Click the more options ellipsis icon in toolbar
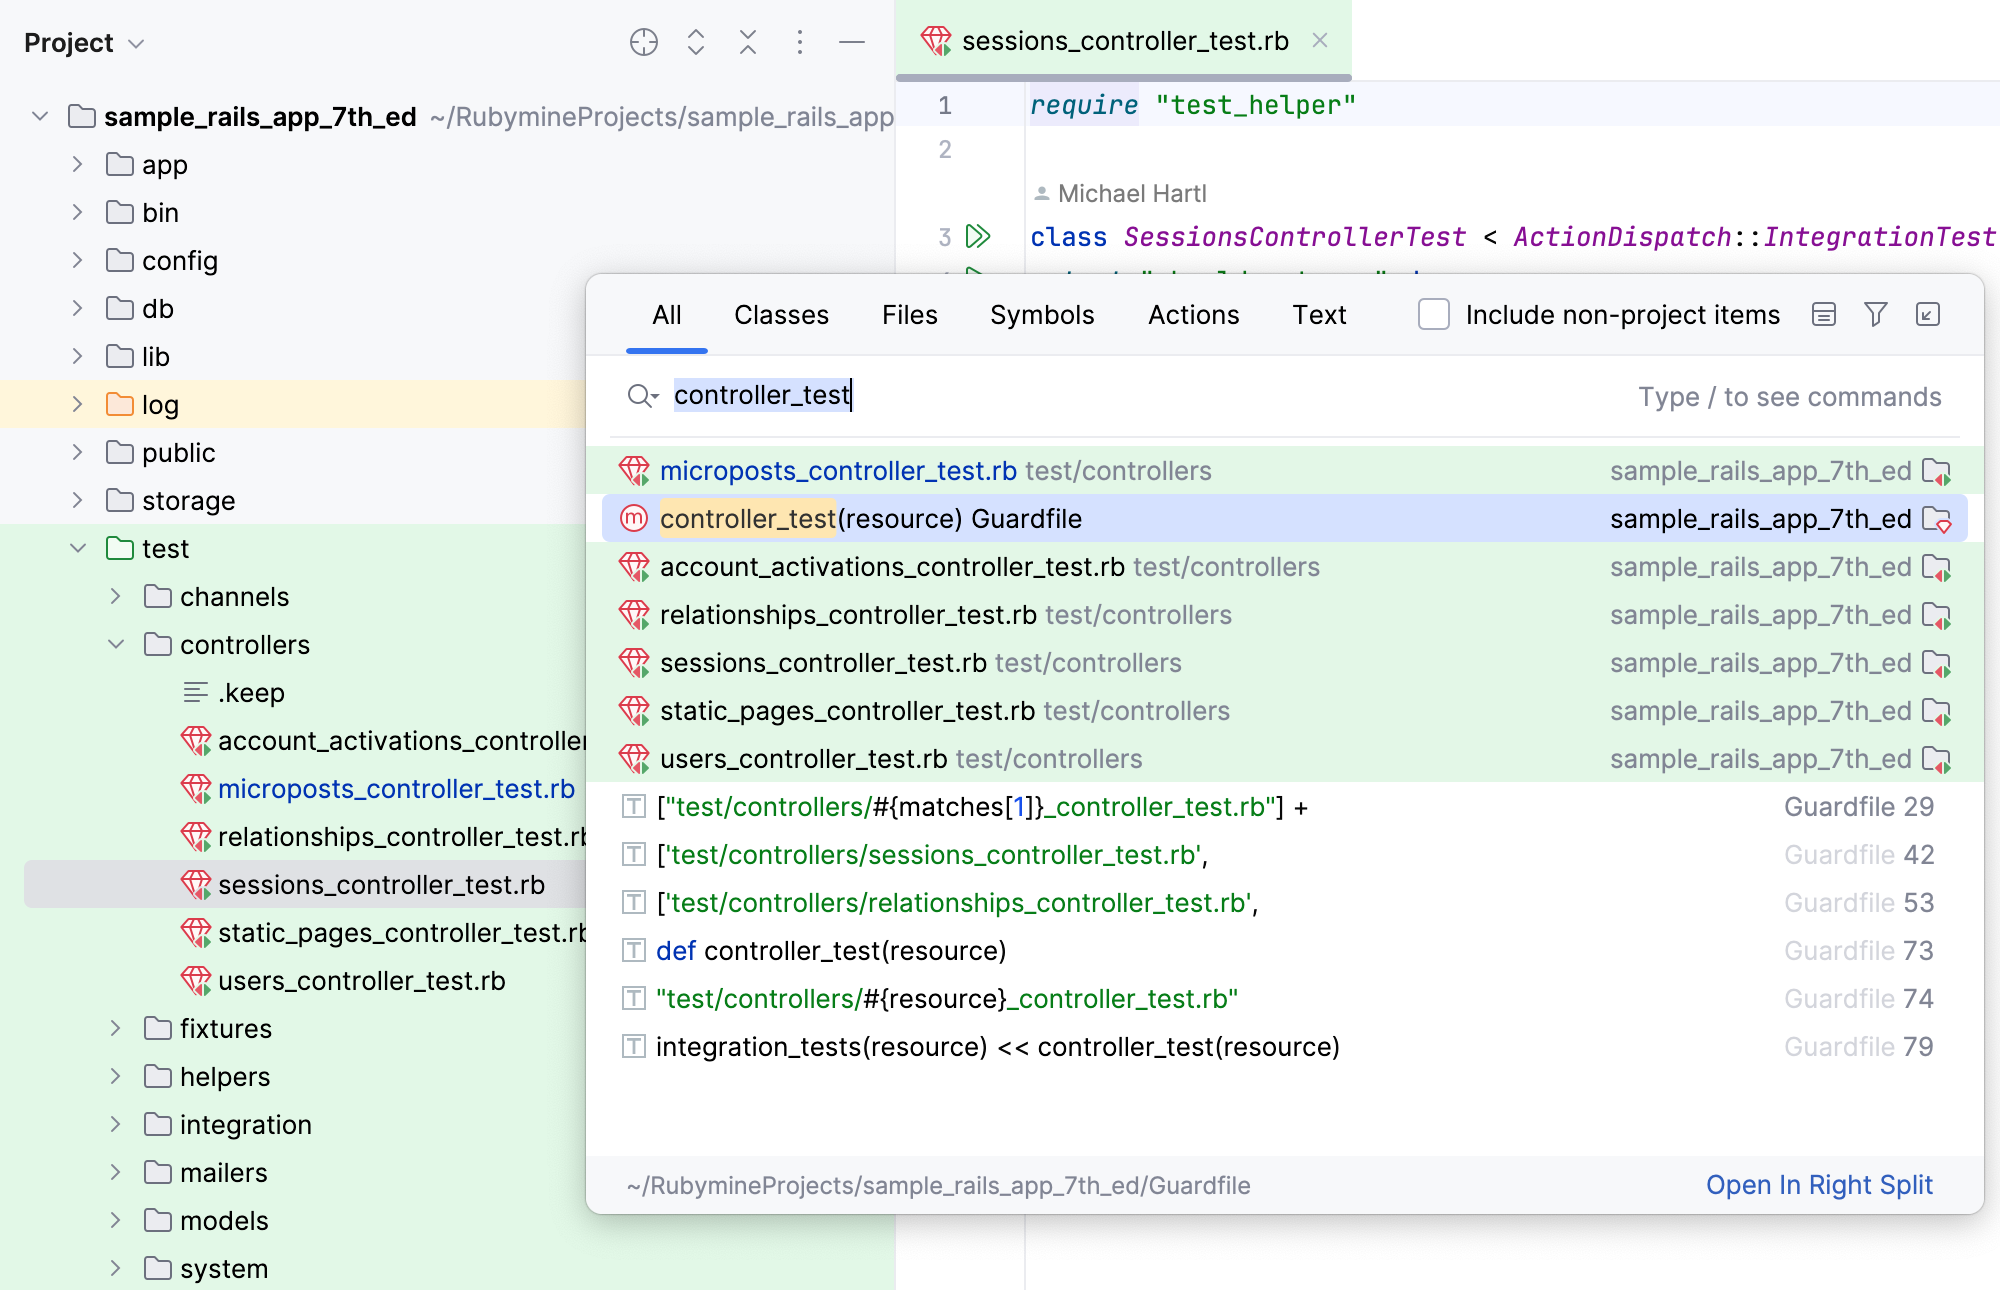The height and width of the screenshot is (1290, 2000). [800, 41]
